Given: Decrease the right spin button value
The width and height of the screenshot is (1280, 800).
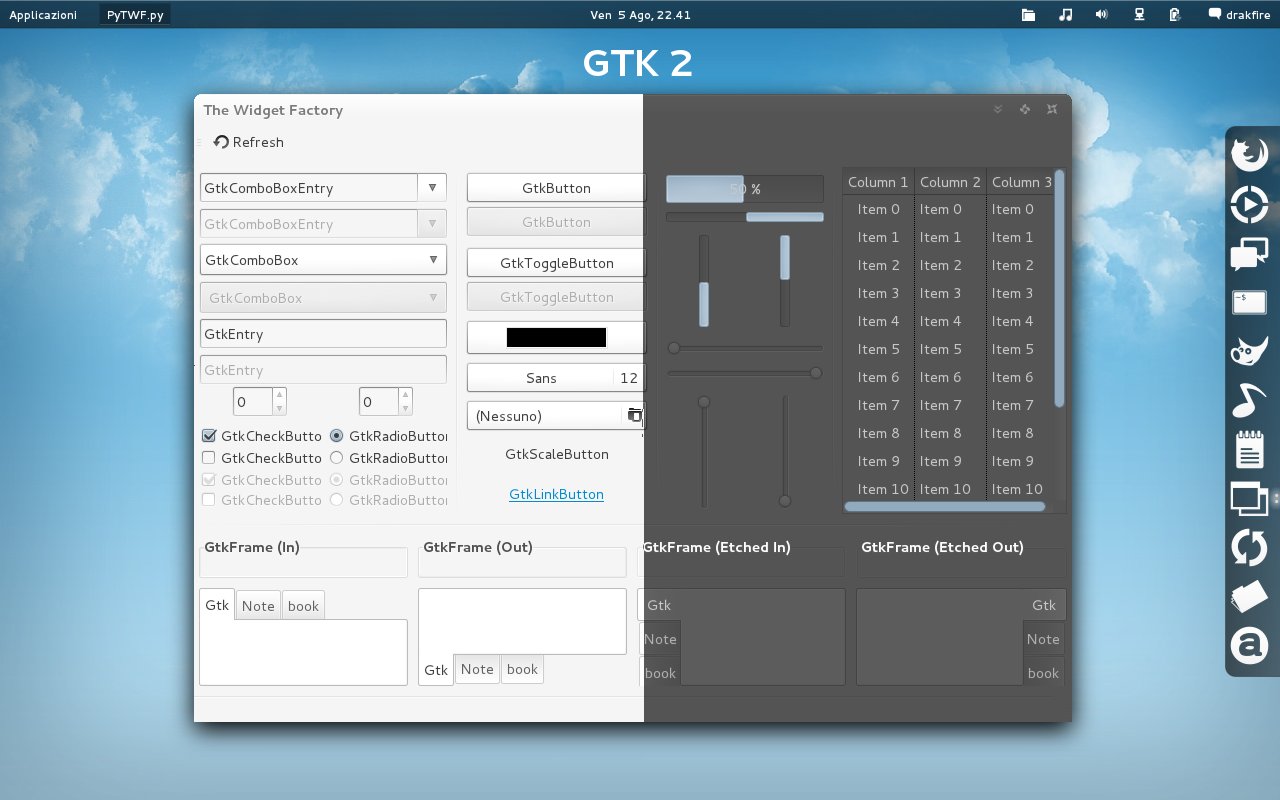Looking at the screenshot, I should click(405, 408).
